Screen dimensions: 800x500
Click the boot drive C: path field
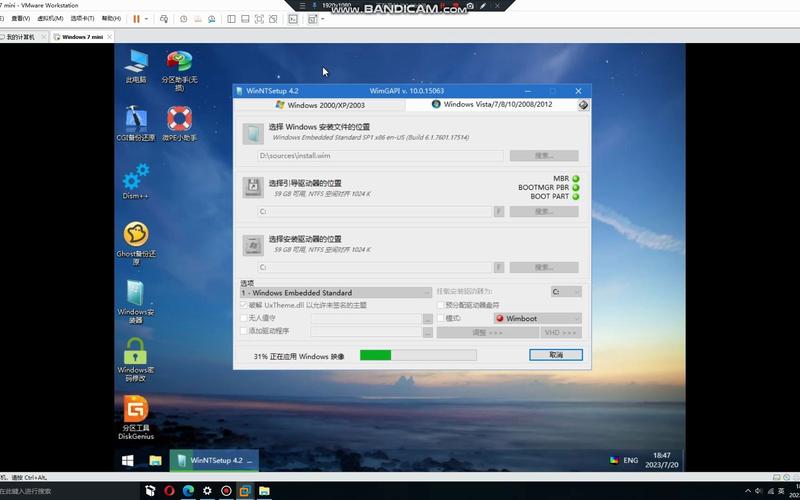pos(374,211)
